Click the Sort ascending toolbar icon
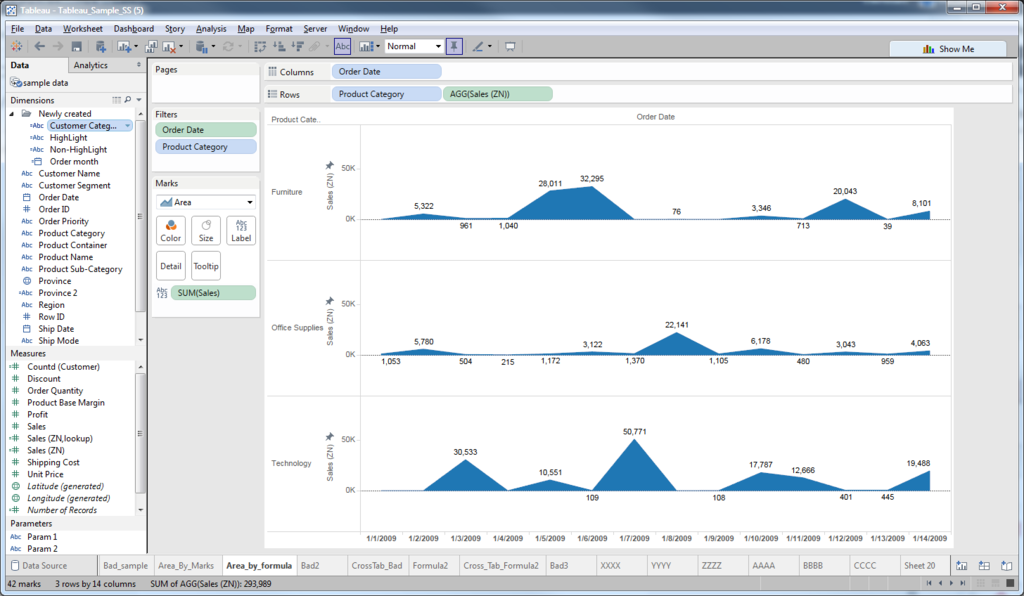1024x596 pixels. pyautogui.click(x=279, y=46)
